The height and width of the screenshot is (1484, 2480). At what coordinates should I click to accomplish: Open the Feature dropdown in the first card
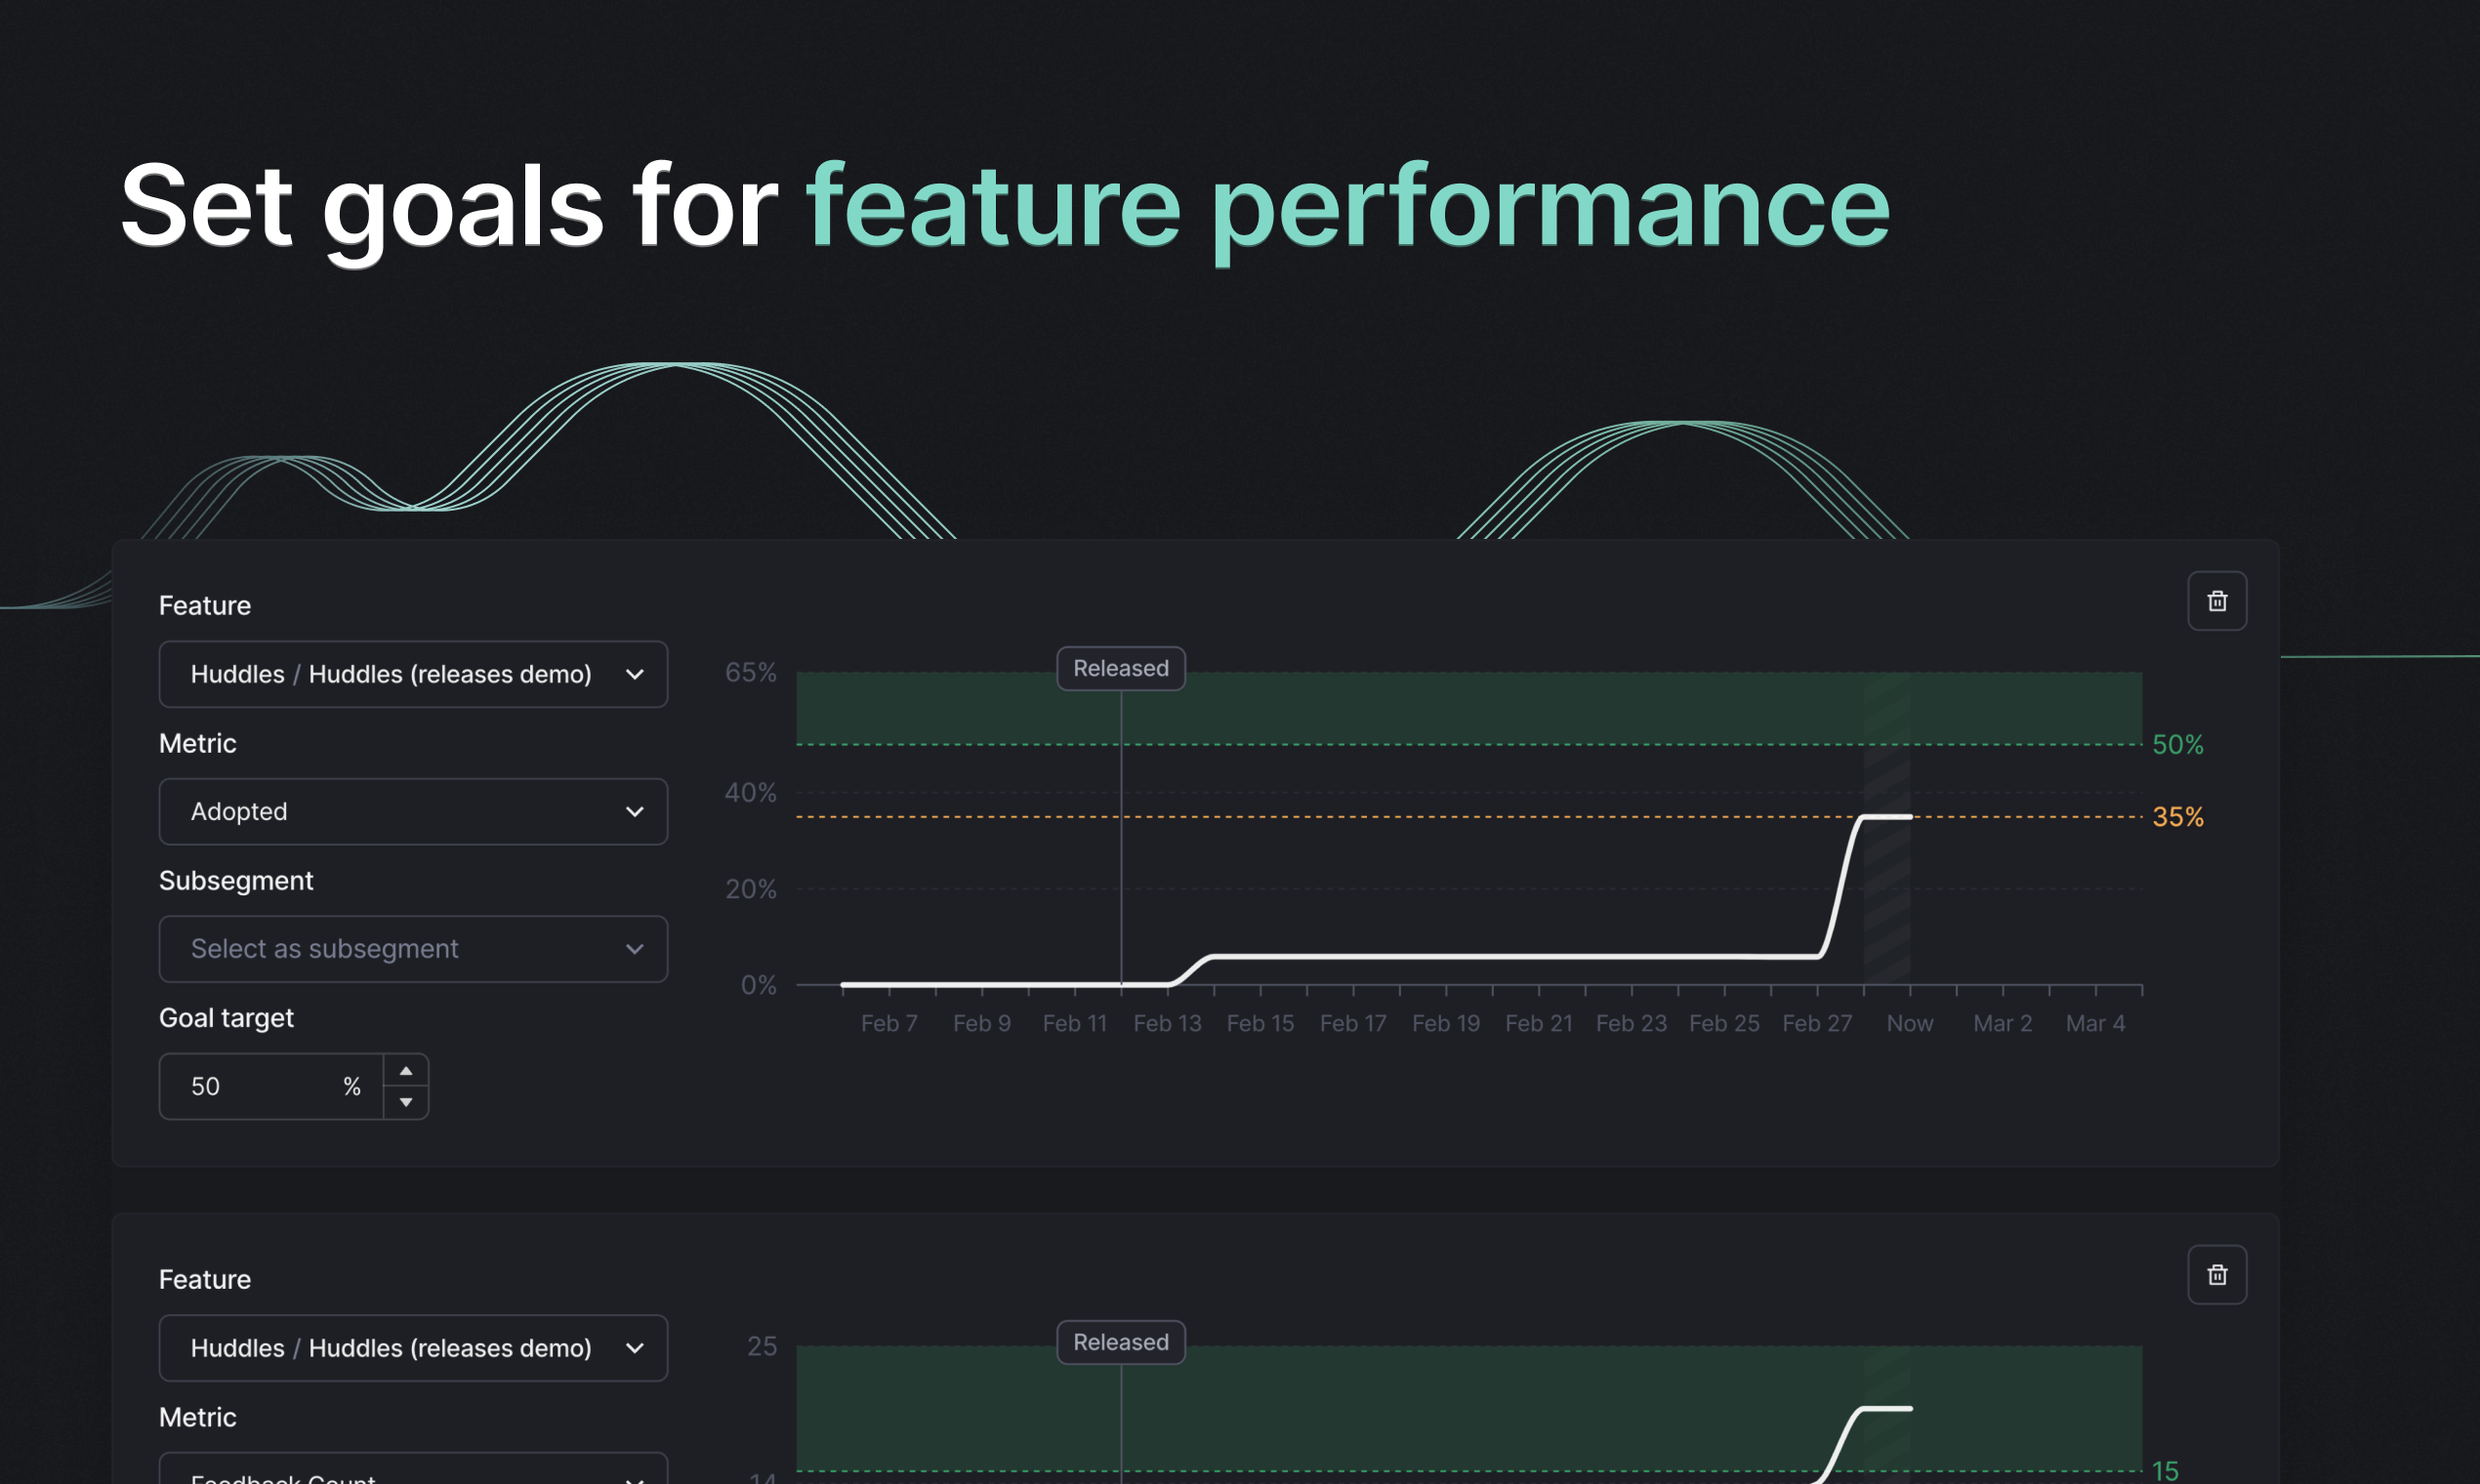(x=413, y=674)
